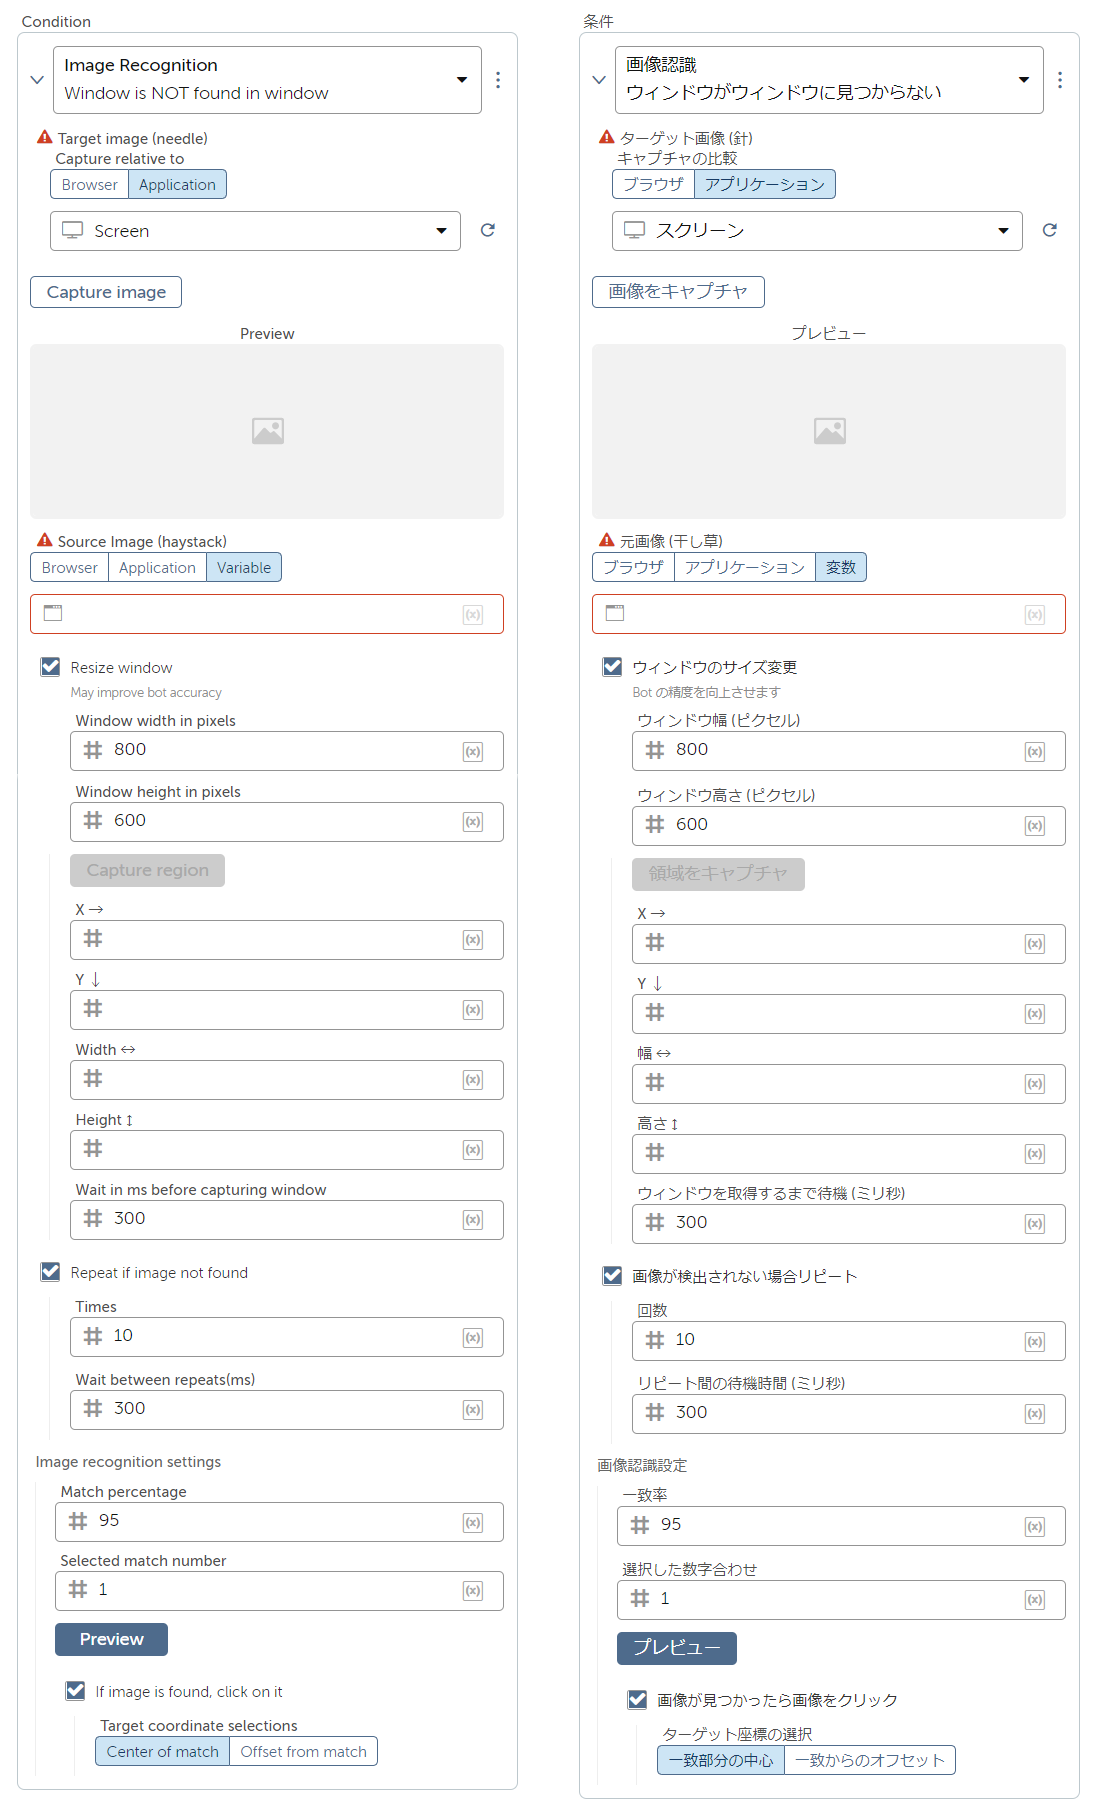
Task: Expand the Screen selection dropdown
Action: (x=255, y=230)
